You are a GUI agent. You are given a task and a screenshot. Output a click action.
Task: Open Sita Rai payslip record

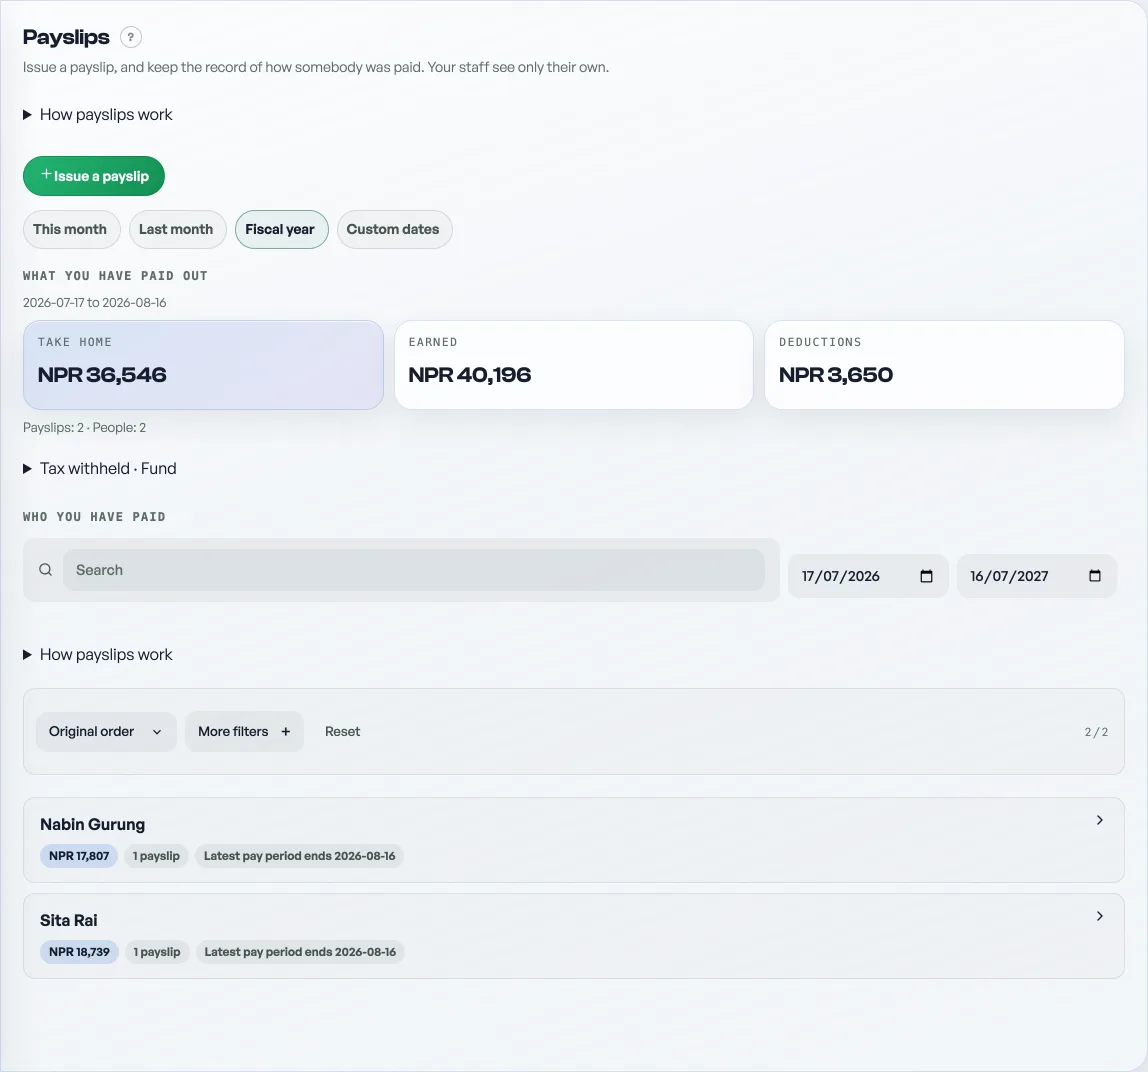(573, 936)
